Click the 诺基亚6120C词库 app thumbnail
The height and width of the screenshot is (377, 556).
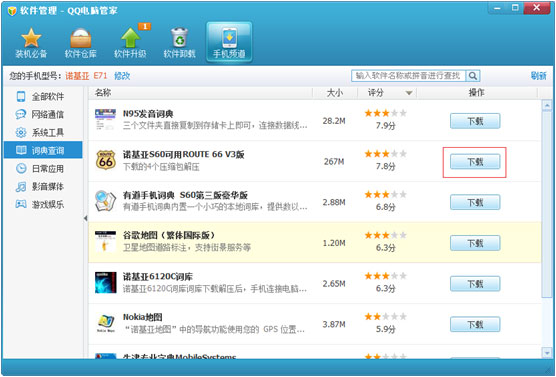[105, 283]
